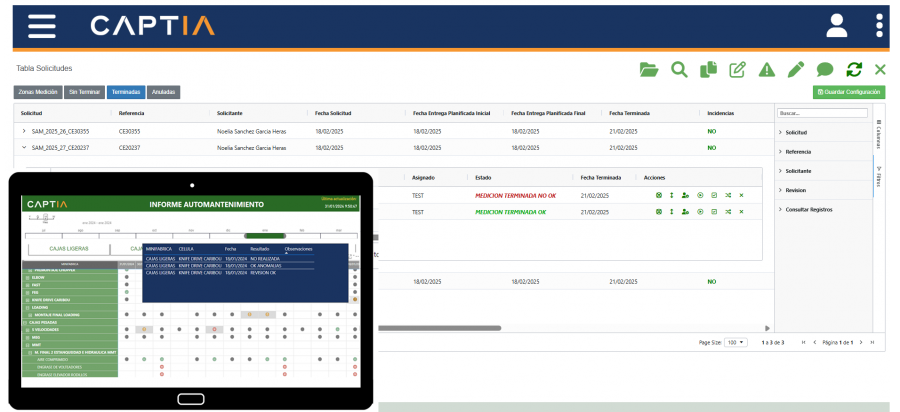Screen dimensions: 900x412
Task: Click the open-folder toolbar icon
Action: (649, 70)
